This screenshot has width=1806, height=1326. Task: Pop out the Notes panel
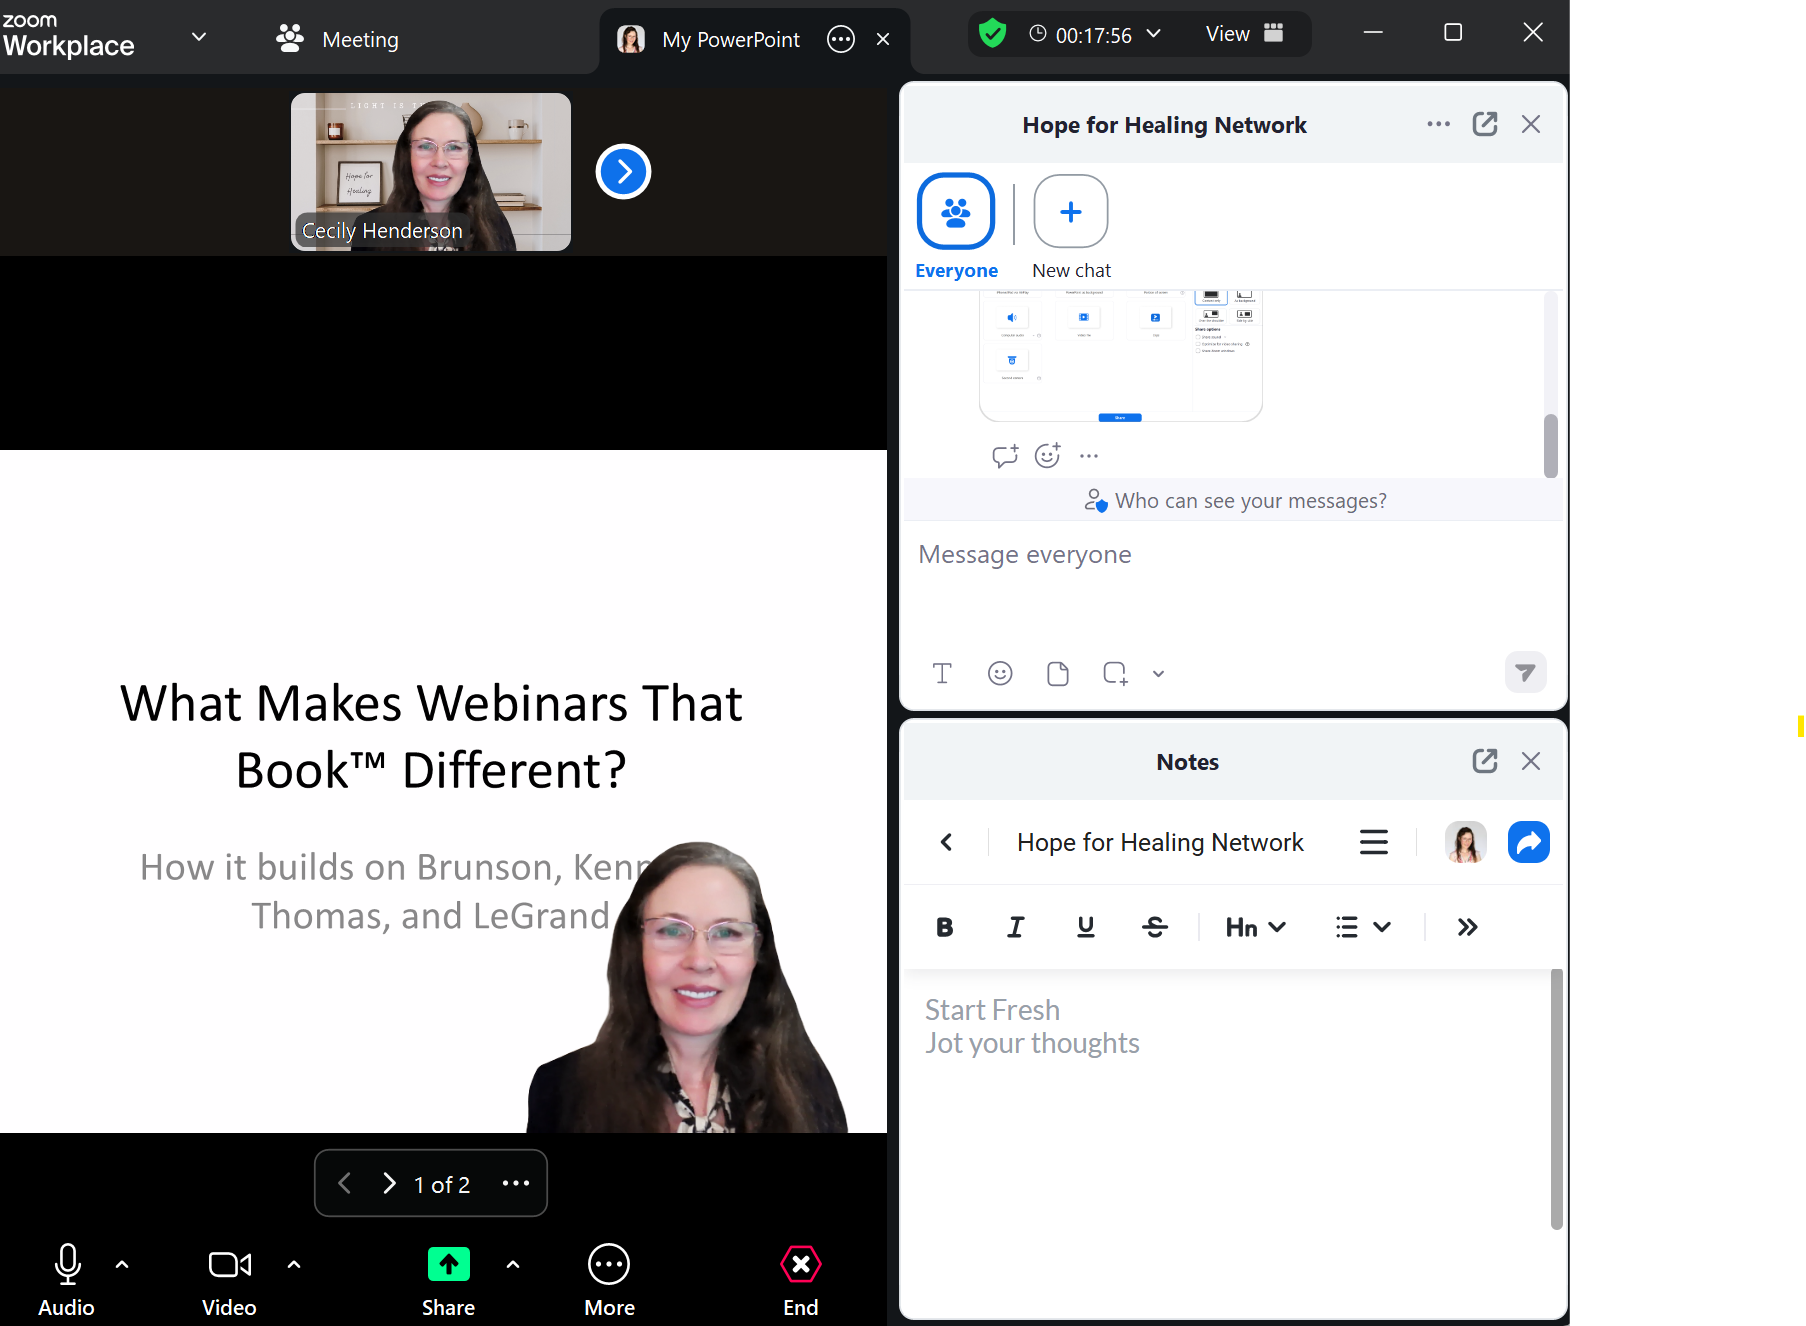click(x=1485, y=761)
